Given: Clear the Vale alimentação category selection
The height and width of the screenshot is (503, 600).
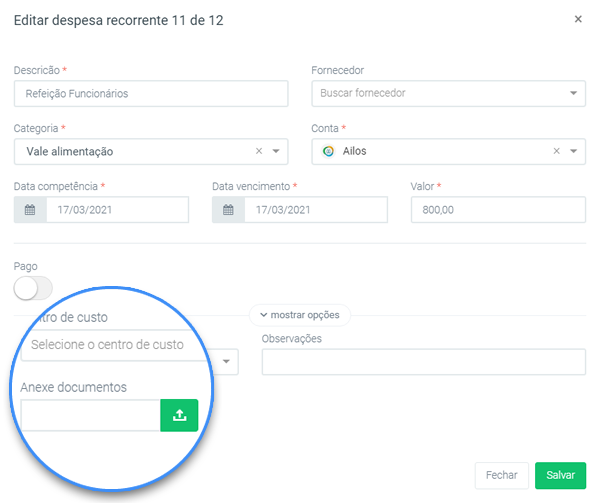Looking at the screenshot, I should pos(259,151).
